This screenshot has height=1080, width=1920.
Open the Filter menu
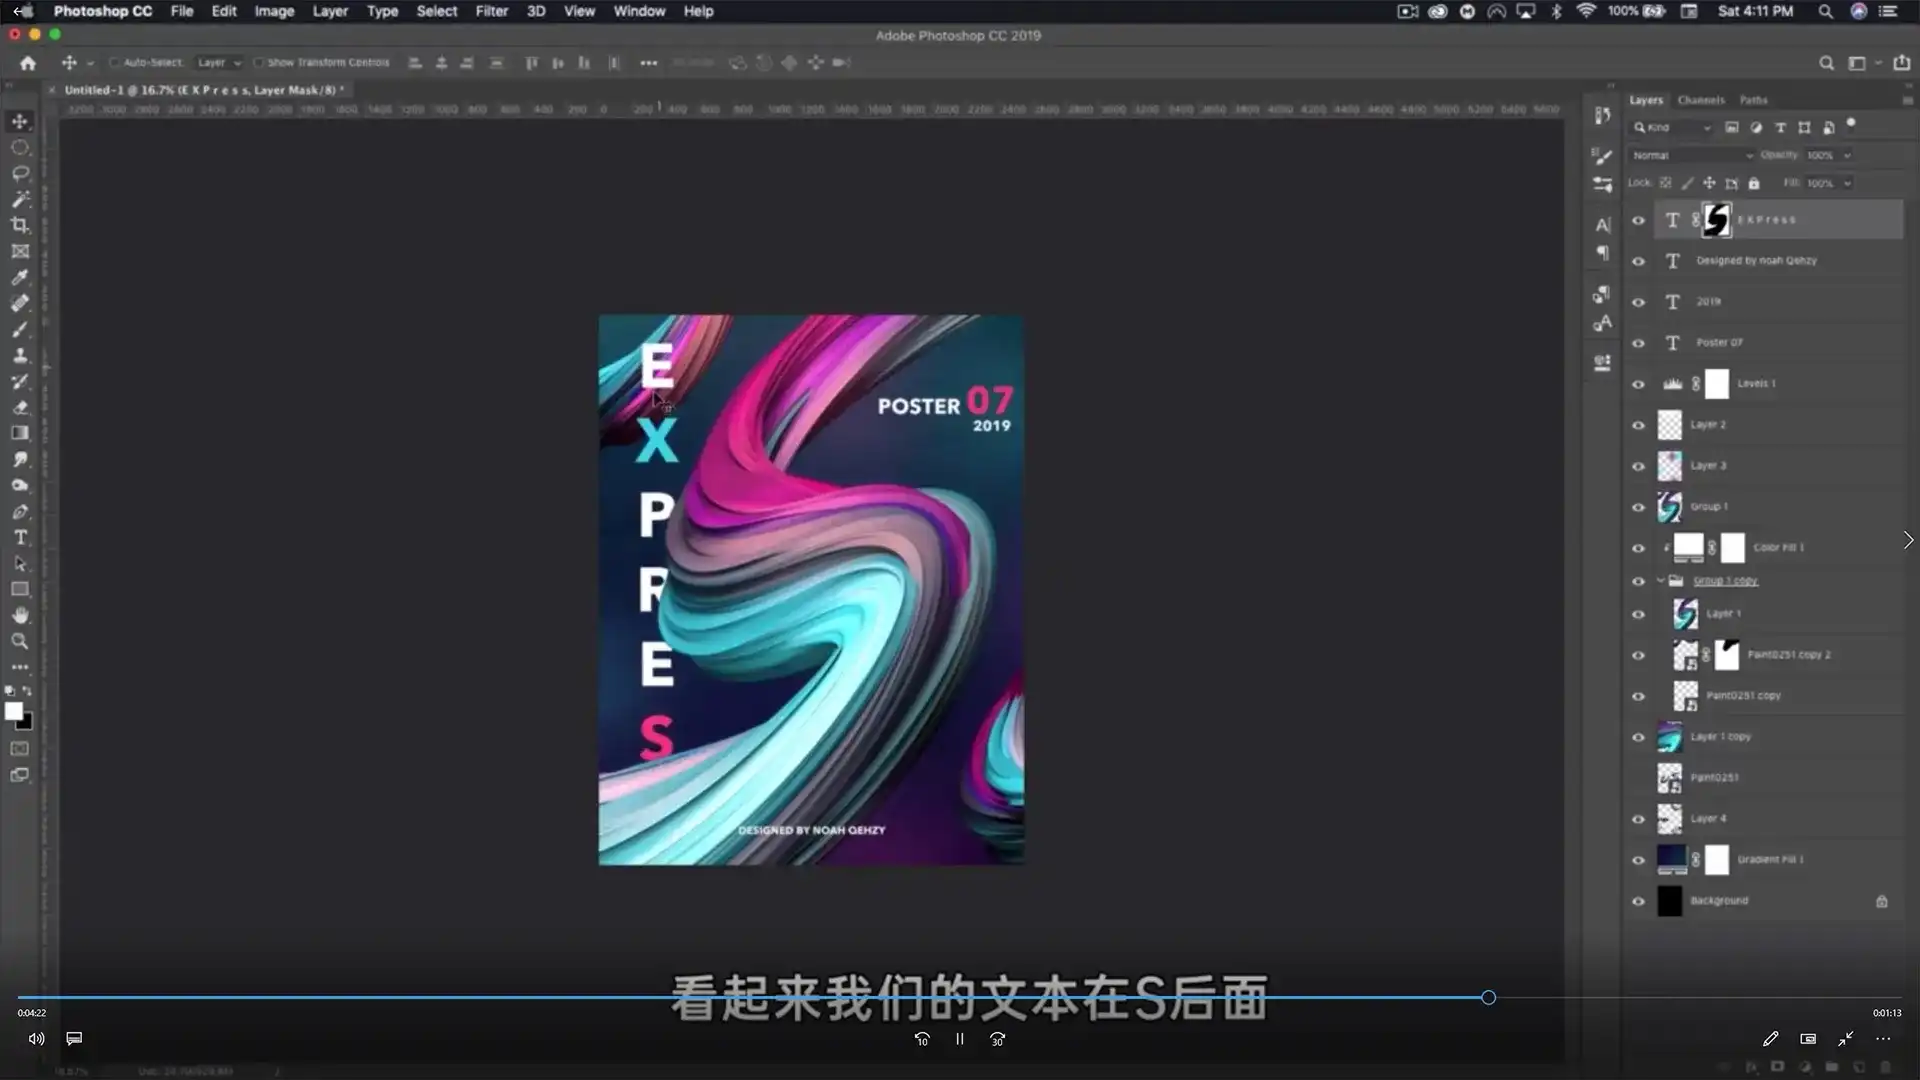[x=491, y=11]
